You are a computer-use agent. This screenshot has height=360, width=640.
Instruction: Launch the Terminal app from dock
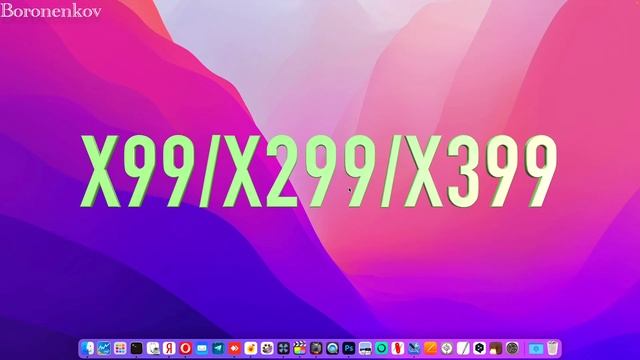136,348
